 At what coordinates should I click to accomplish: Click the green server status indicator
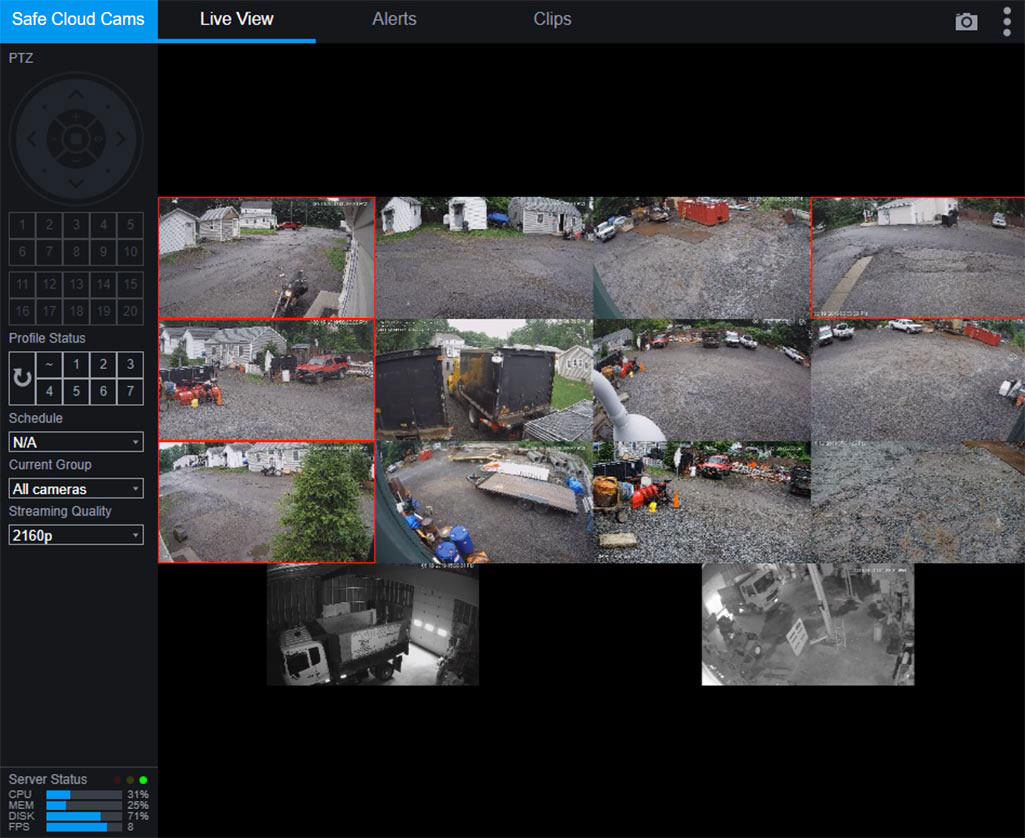[142, 778]
